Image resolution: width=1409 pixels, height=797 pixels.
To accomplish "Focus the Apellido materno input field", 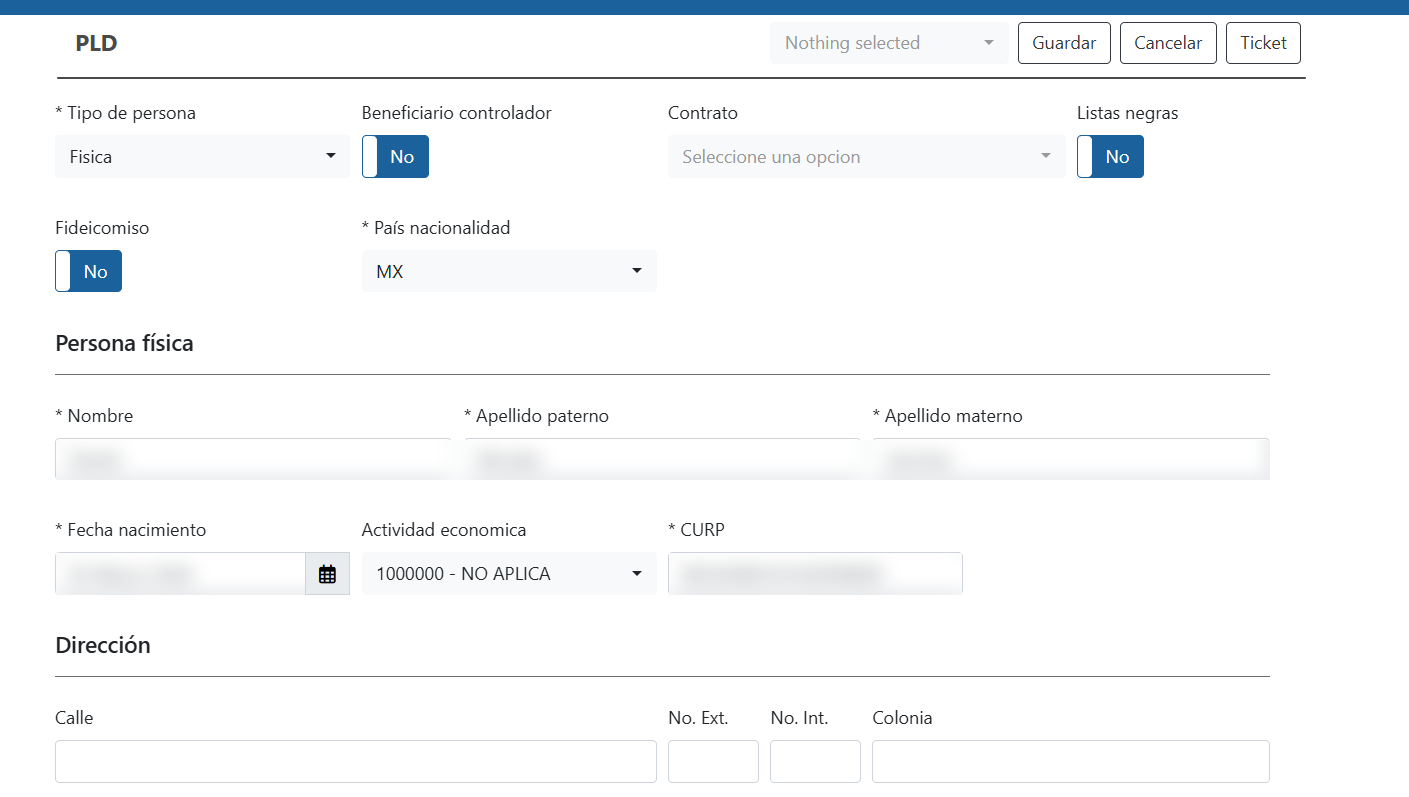I will click(1071, 459).
